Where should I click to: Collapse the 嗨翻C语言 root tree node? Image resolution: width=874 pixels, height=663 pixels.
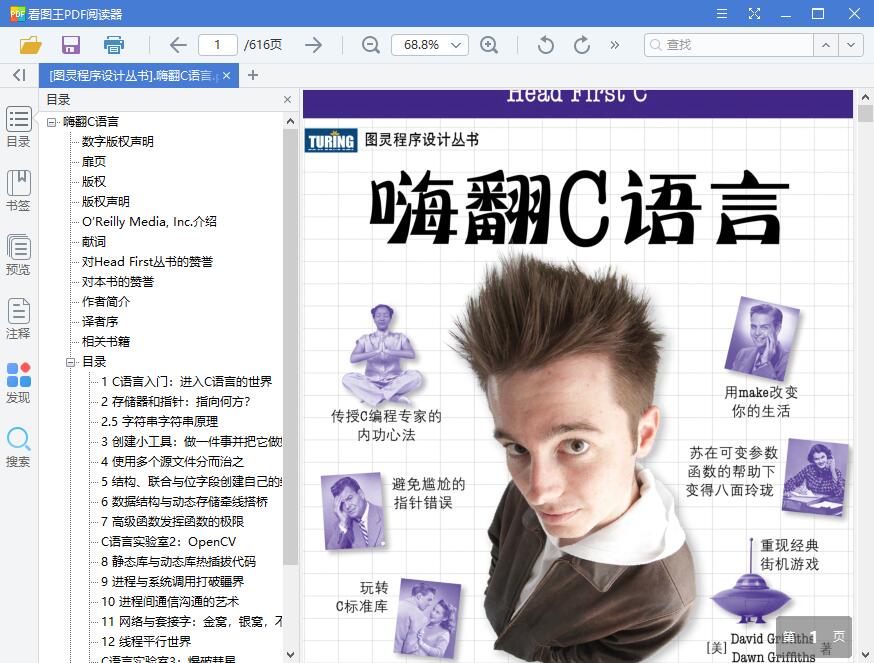click(x=51, y=122)
